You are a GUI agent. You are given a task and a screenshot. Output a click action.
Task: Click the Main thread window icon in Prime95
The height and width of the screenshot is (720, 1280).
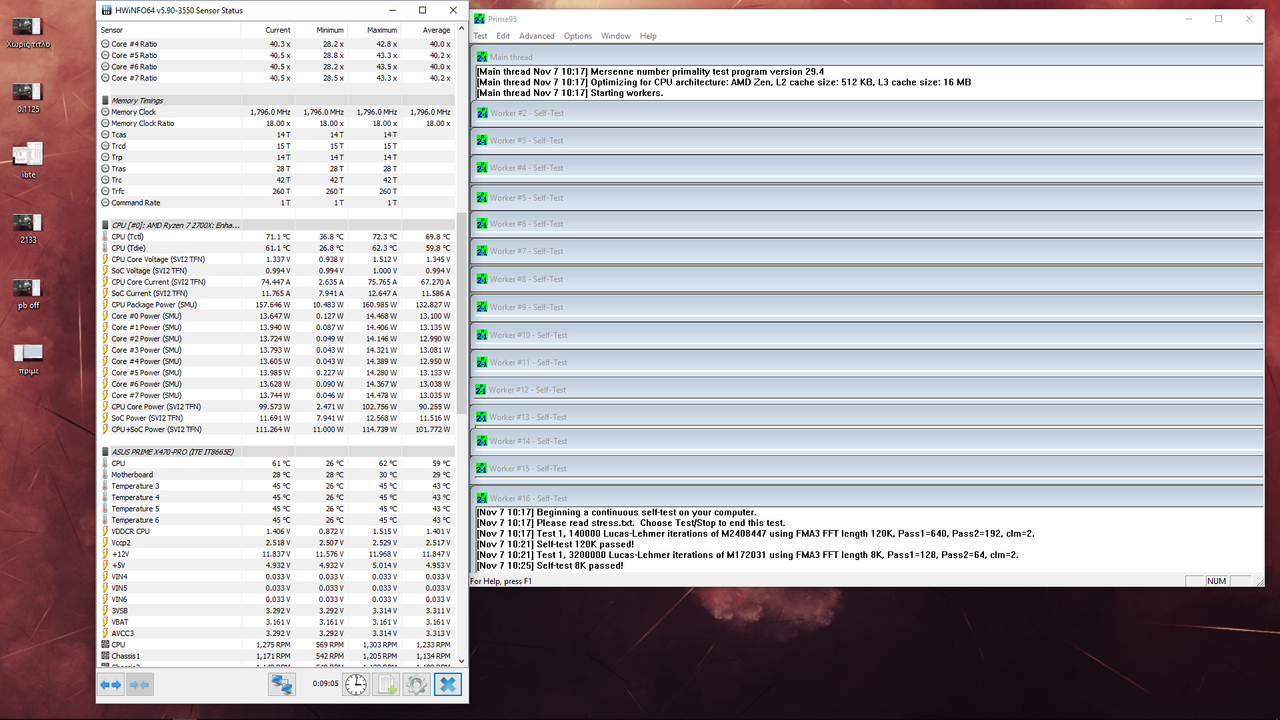(x=482, y=57)
